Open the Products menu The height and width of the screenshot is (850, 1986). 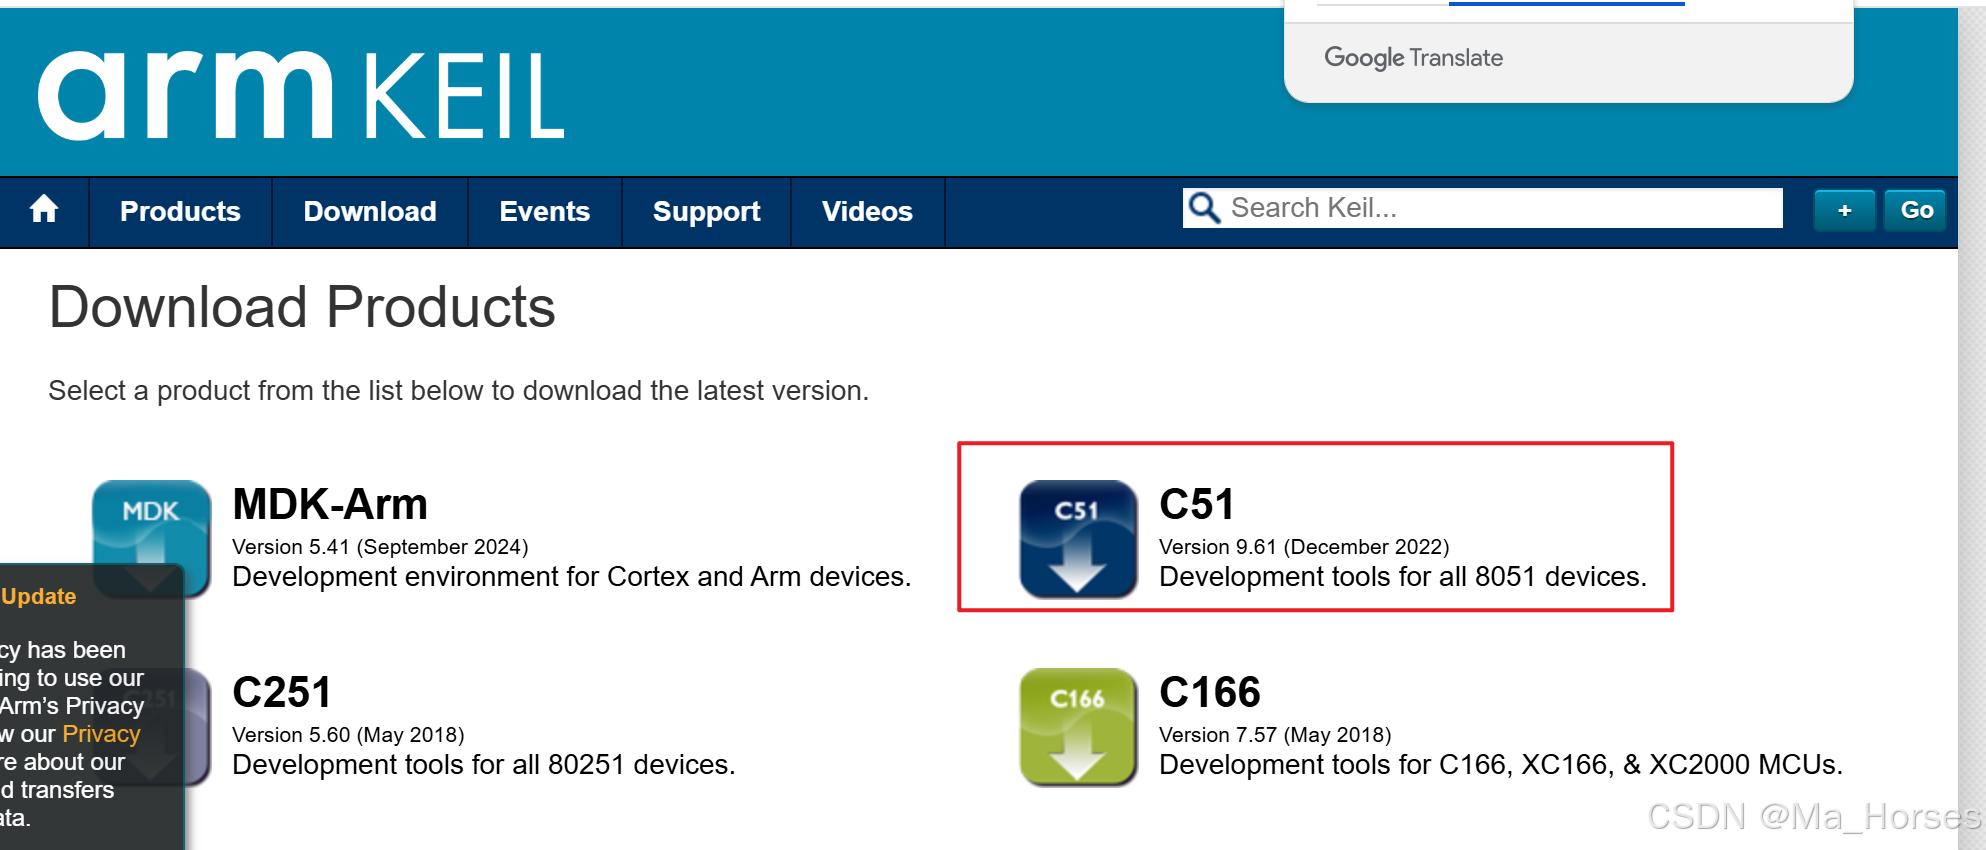[x=180, y=211]
